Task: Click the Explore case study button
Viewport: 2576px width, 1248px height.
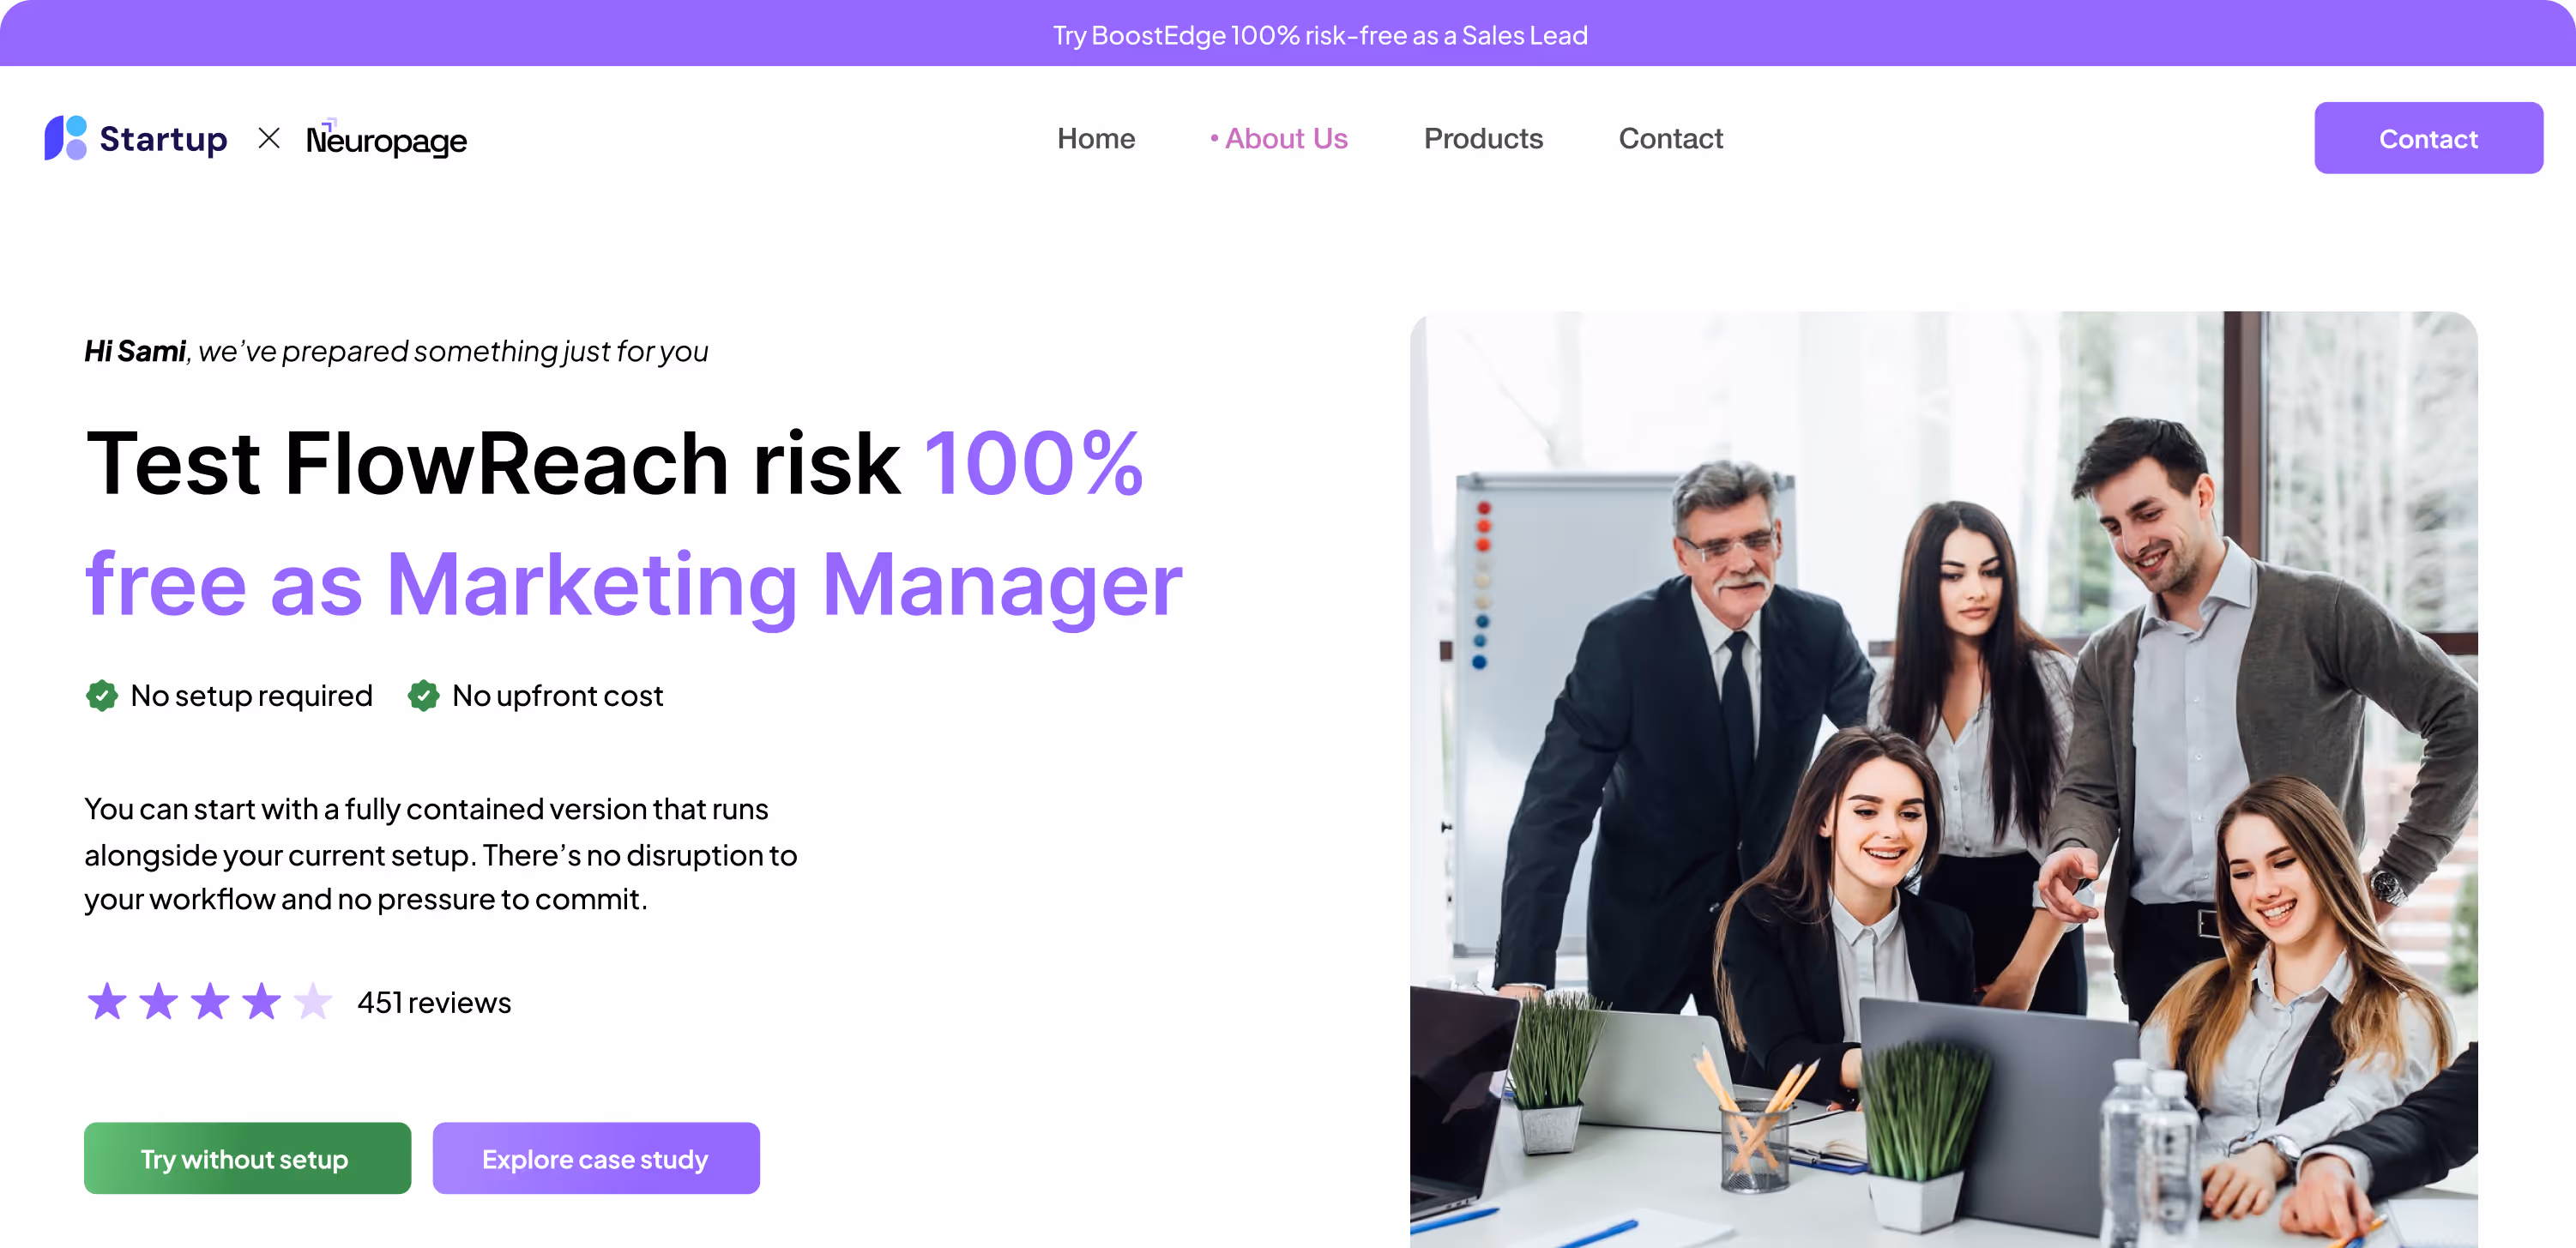Action: (x=596, y=1158)
